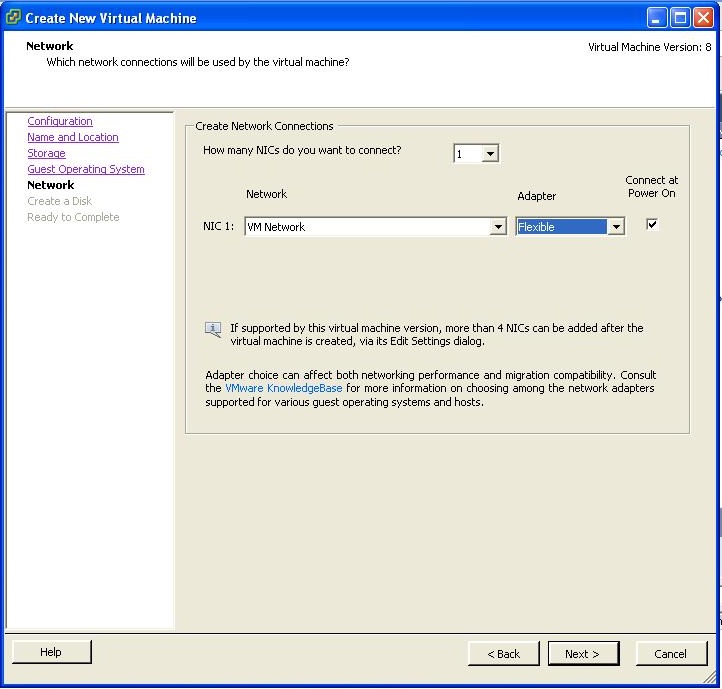Image resolution: width=722 pixels, height=689 pixels.
Task: Toggle Connect at Power On checkbox
Action: click(x=652, y=225)
